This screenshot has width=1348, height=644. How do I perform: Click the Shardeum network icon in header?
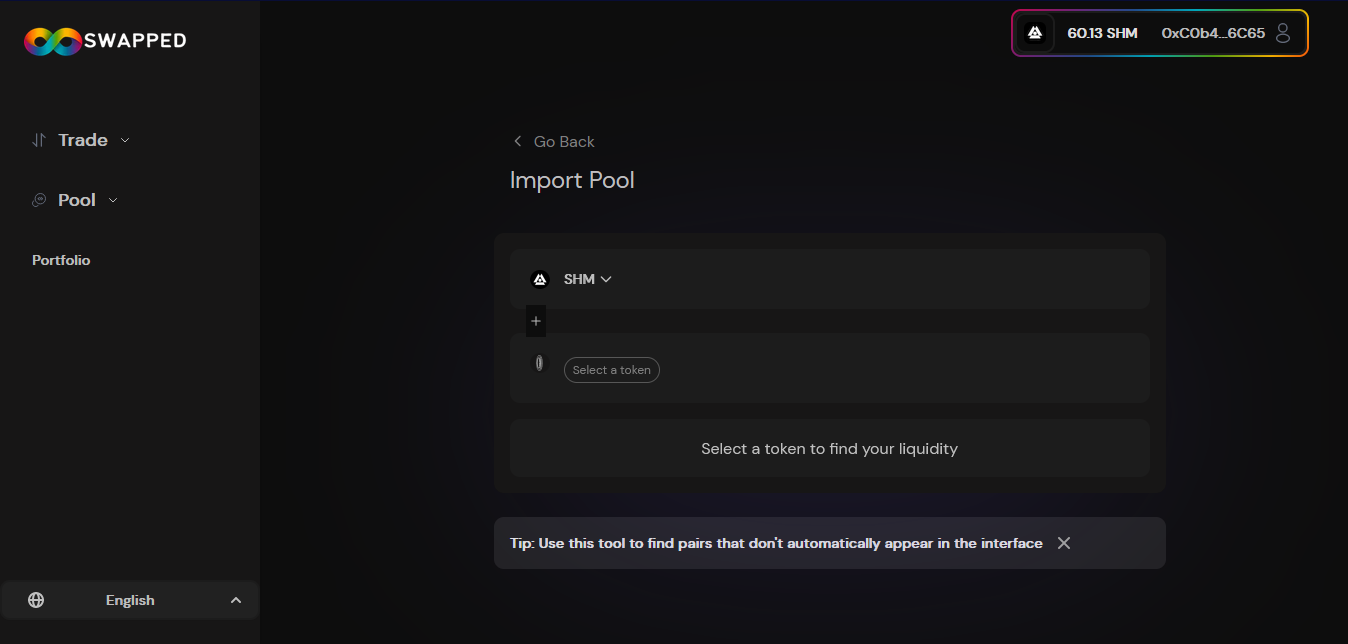click(1035, 33)
